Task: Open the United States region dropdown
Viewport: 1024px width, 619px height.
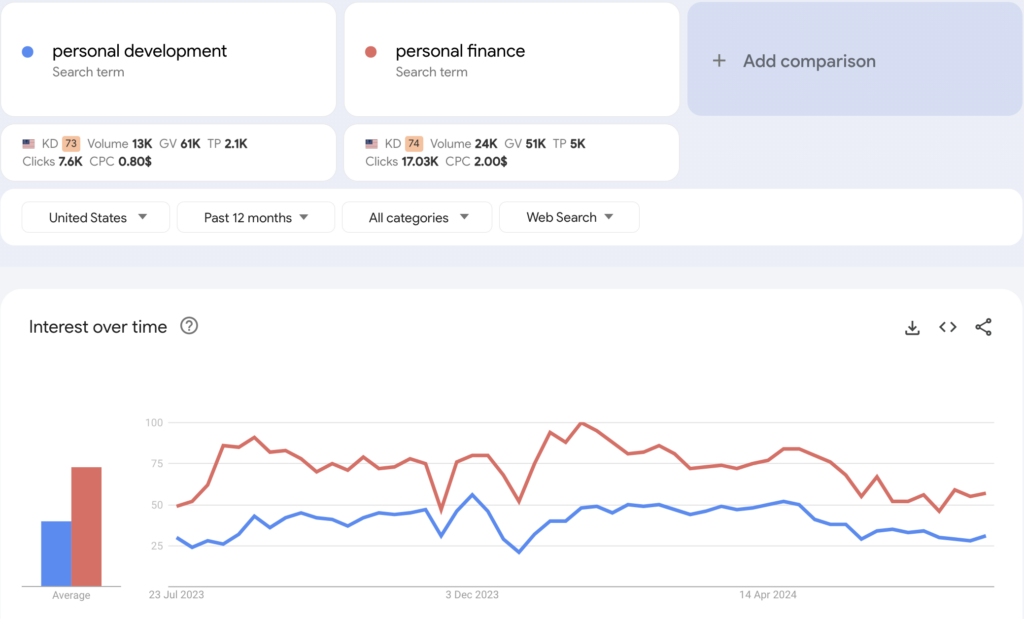Action: coord(95,216)
